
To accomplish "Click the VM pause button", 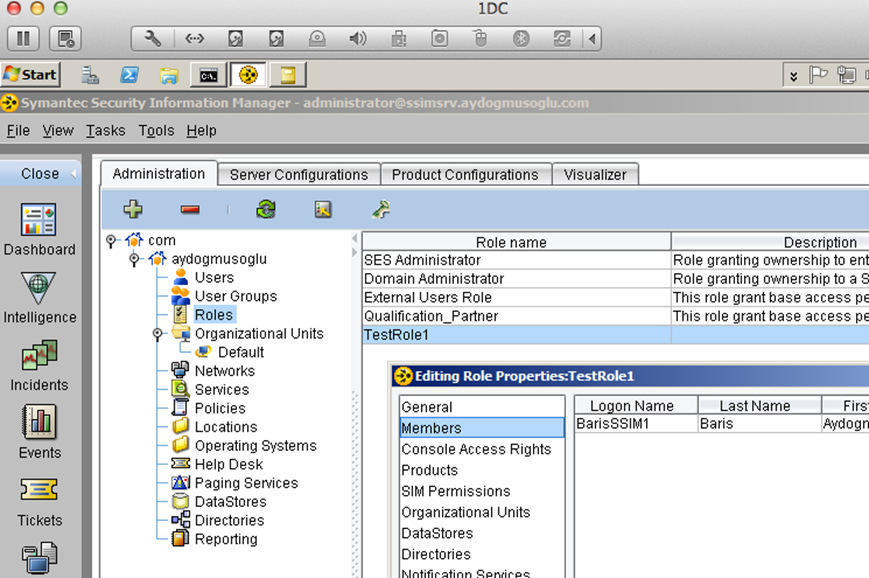I will [x=23, y=39].
